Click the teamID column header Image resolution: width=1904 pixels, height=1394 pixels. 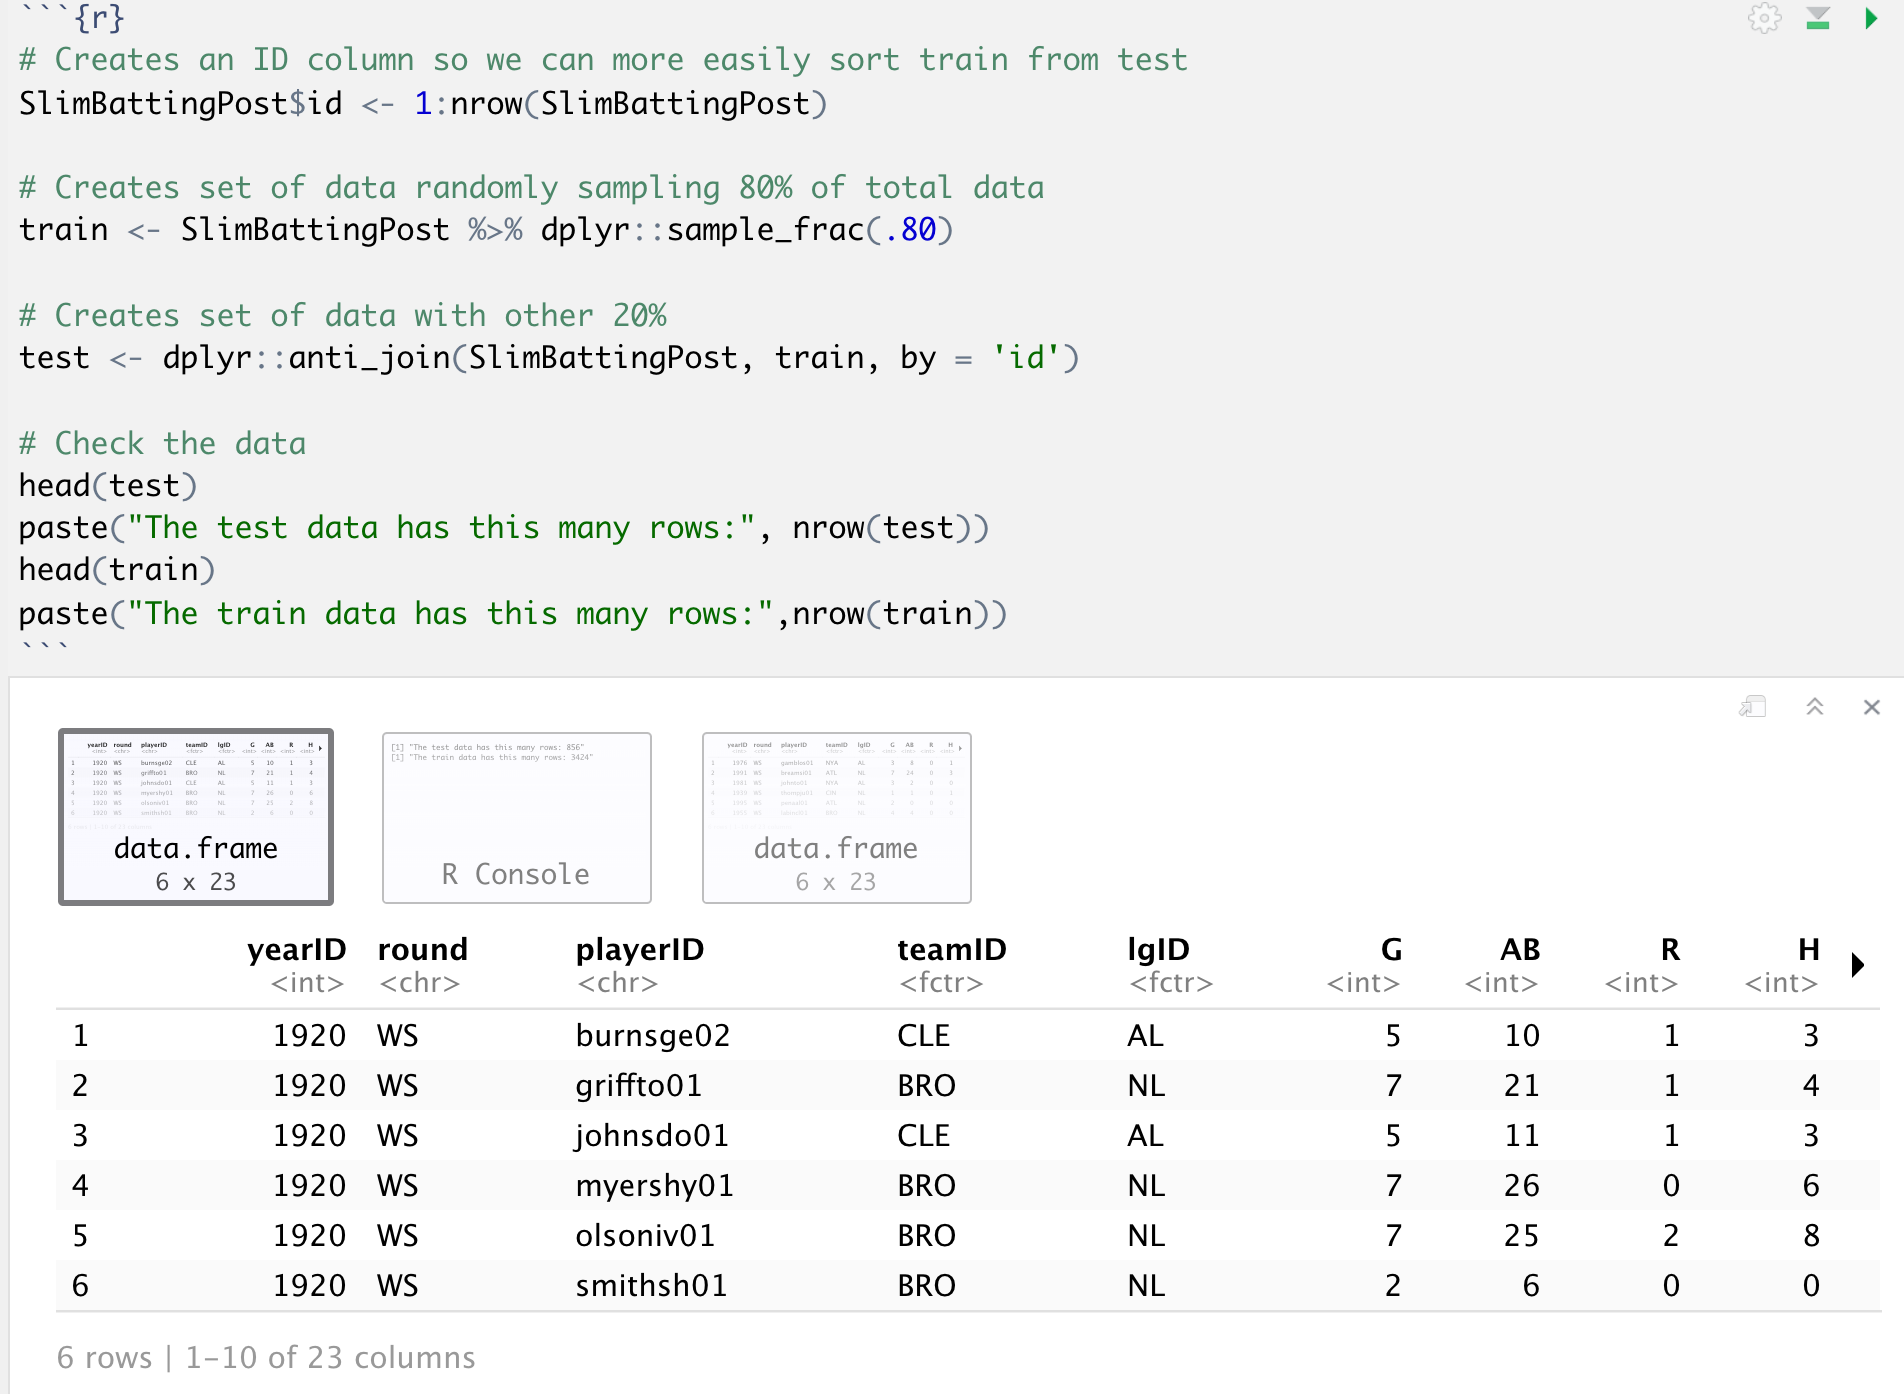click(x=951, y=949)
